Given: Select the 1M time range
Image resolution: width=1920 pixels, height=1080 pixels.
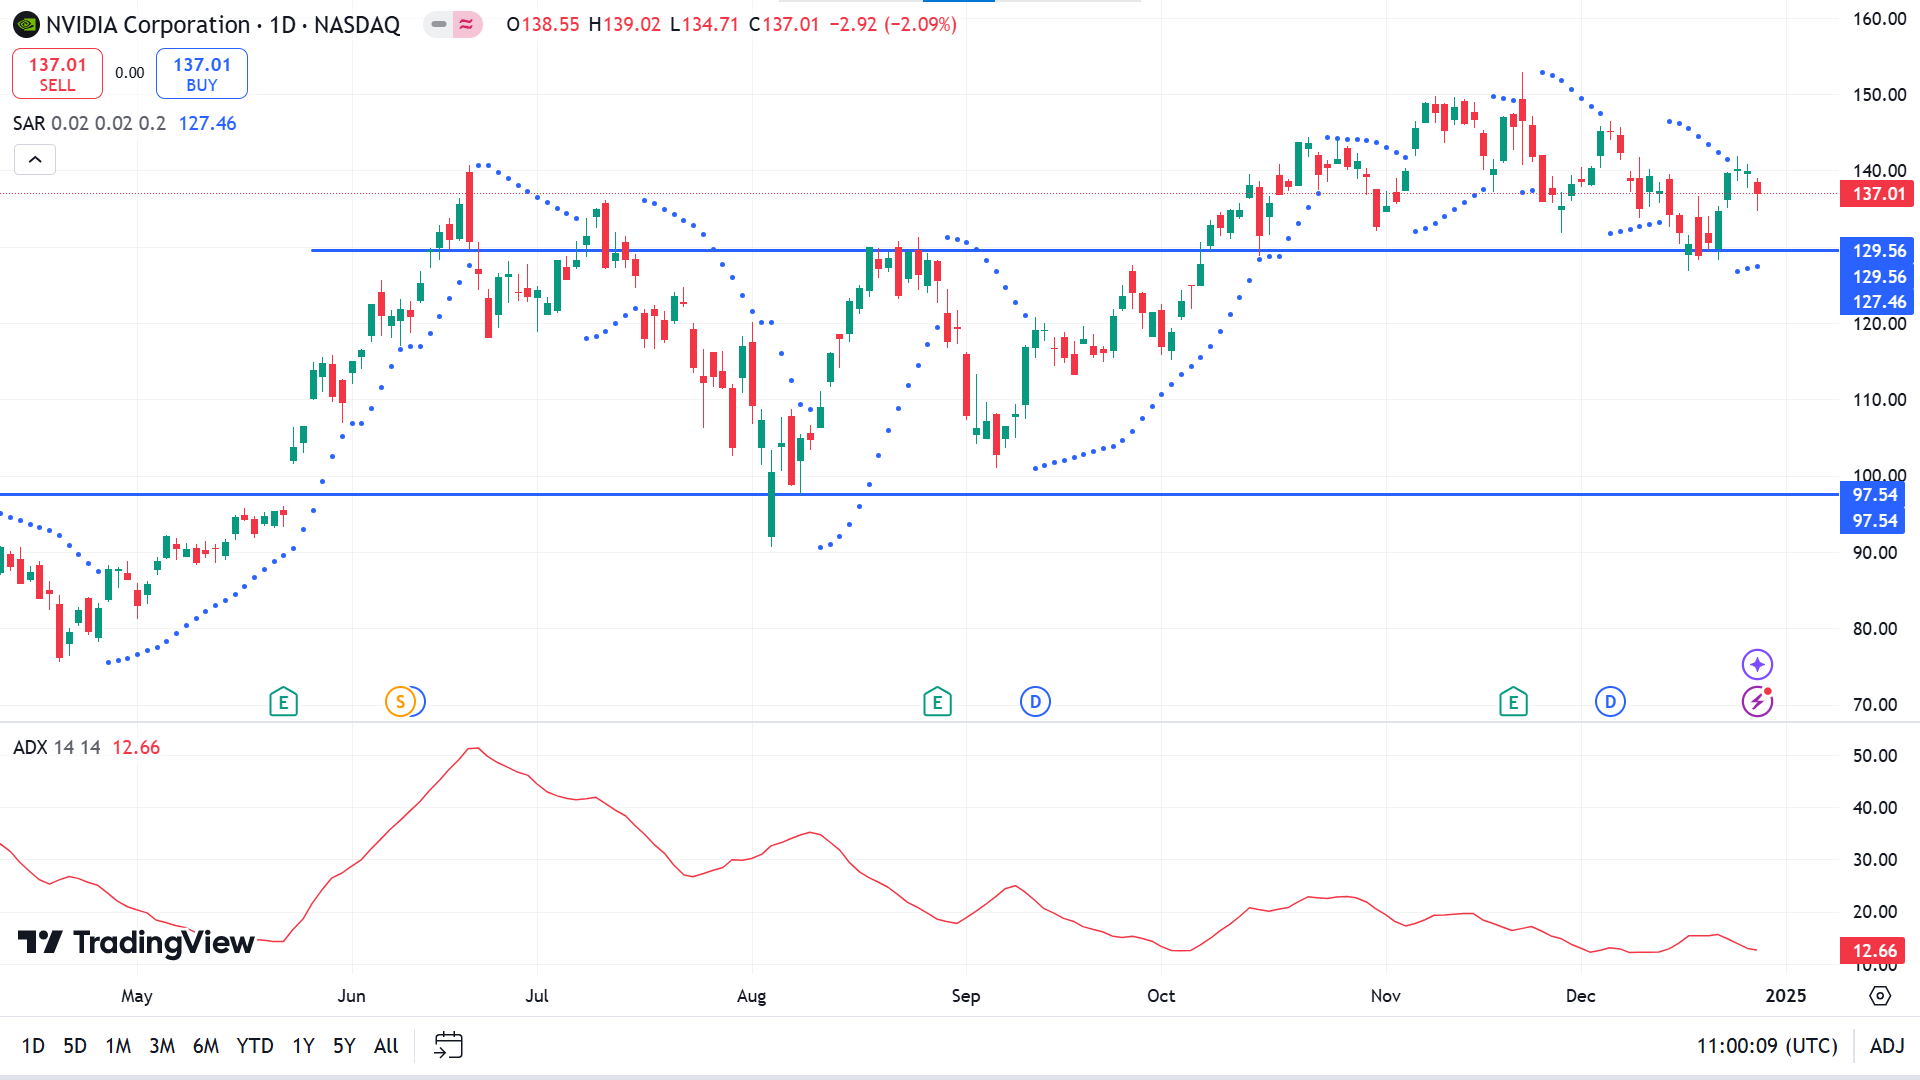Looking at the screenshot, I should (118, 1046).
